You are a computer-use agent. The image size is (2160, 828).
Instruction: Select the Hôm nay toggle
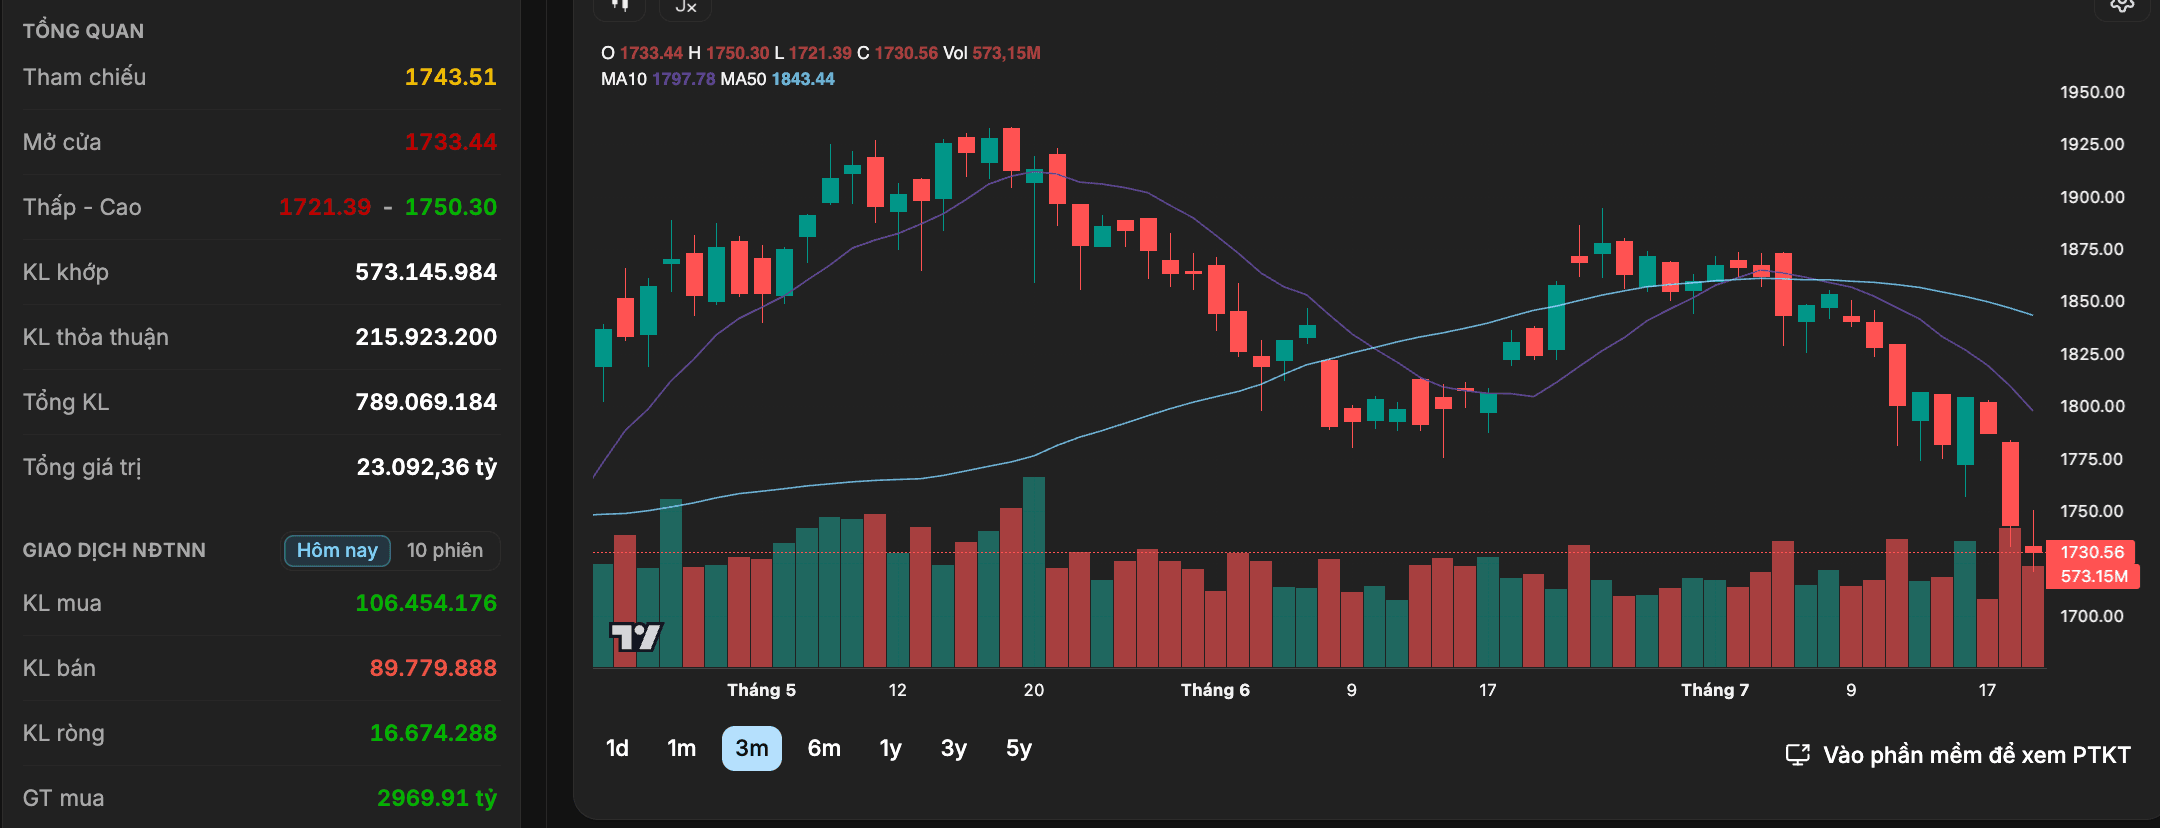(337, 550)
